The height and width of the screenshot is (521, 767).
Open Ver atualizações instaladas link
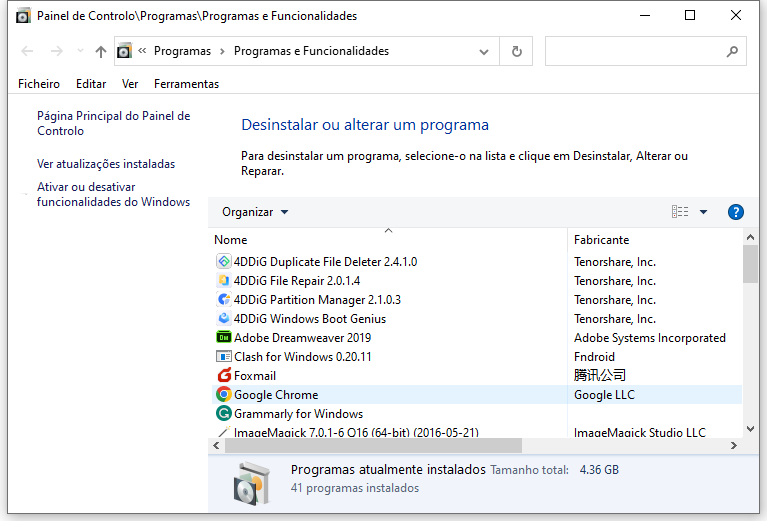pyautogui.click(x=106, y=164)
